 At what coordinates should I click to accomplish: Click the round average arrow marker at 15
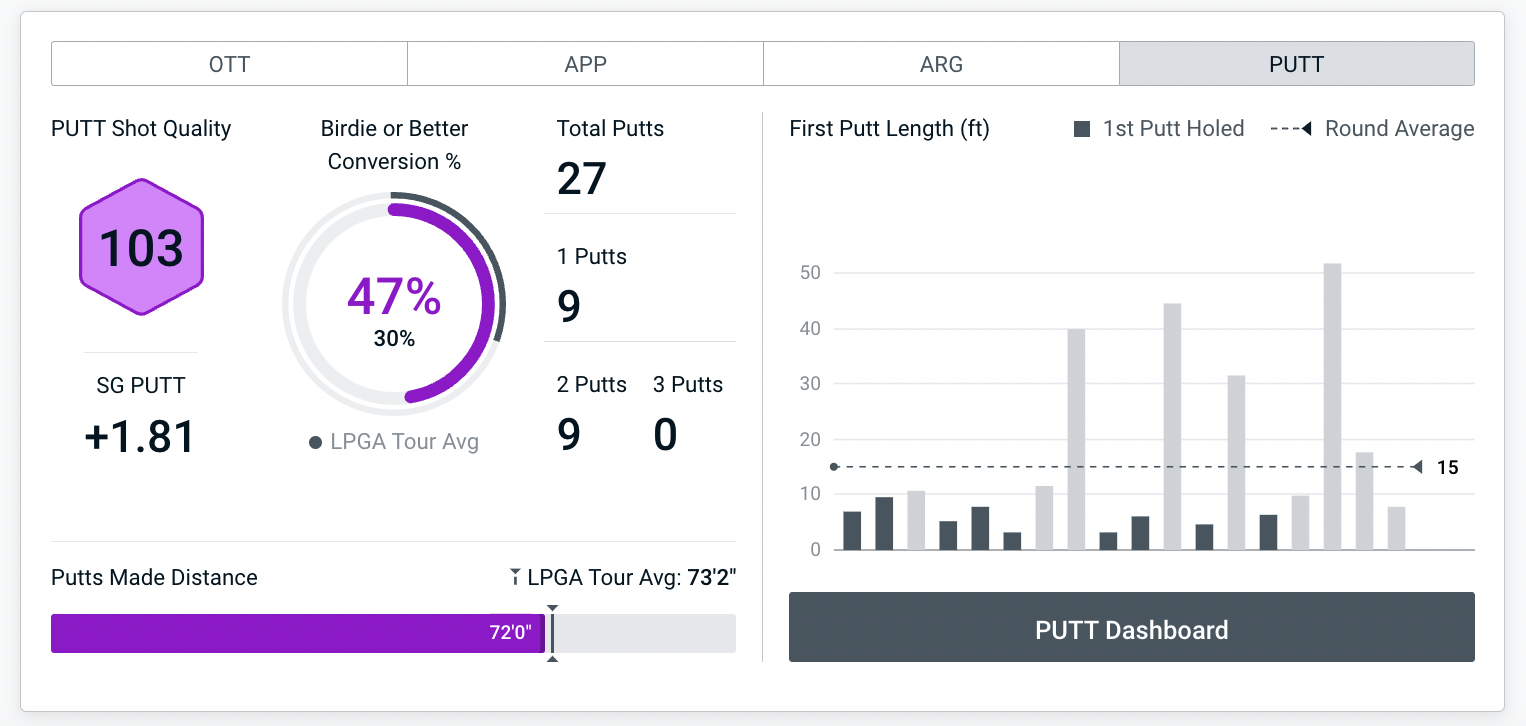1416,467
